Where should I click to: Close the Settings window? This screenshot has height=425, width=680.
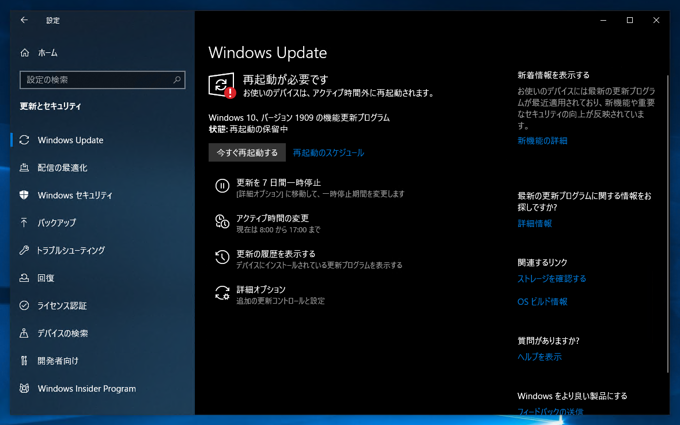pyautogui.click(x=656, y=20)
